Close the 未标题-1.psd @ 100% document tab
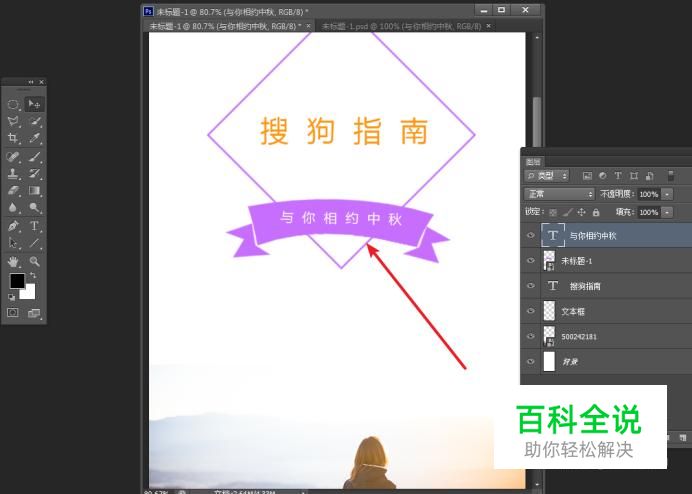 click(489, 26)
